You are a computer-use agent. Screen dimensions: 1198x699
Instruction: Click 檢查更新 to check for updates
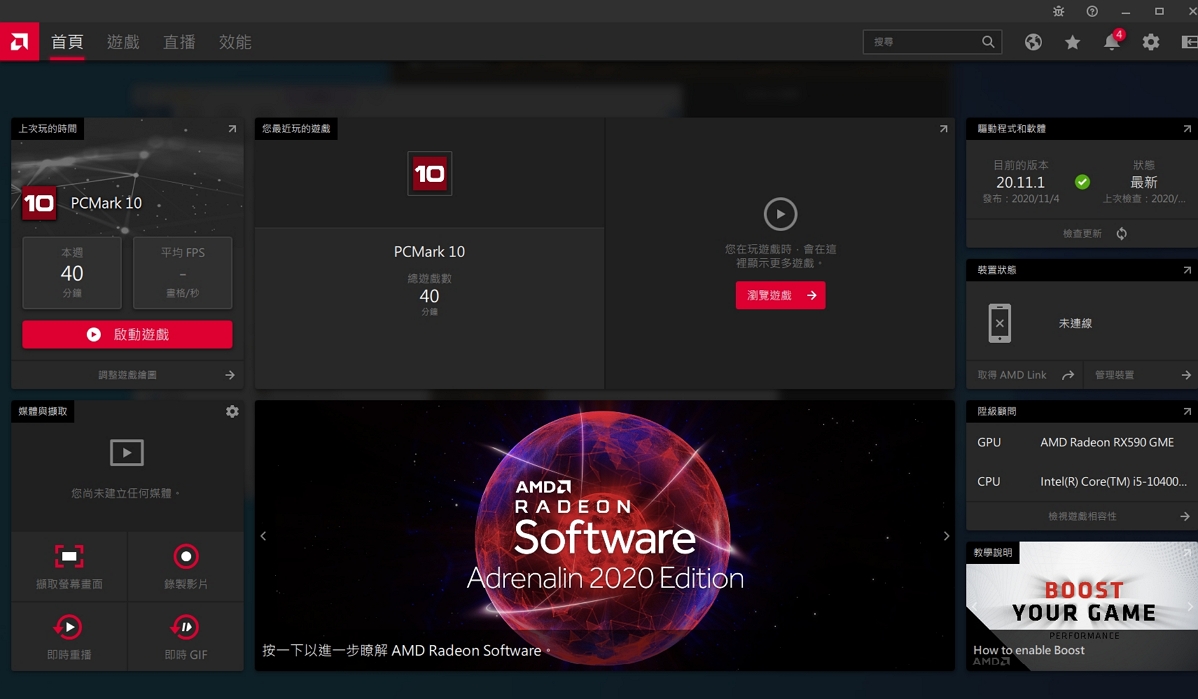1082,234
